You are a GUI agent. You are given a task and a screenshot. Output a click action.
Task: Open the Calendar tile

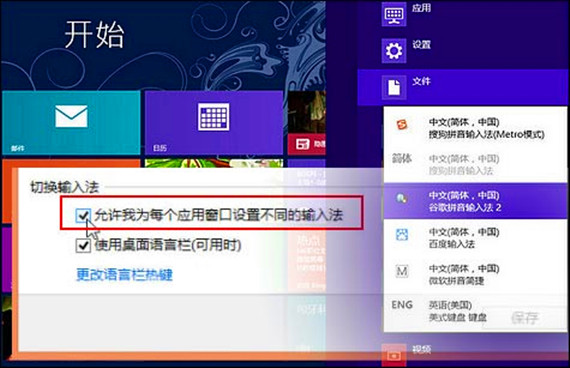click(214, 123)
